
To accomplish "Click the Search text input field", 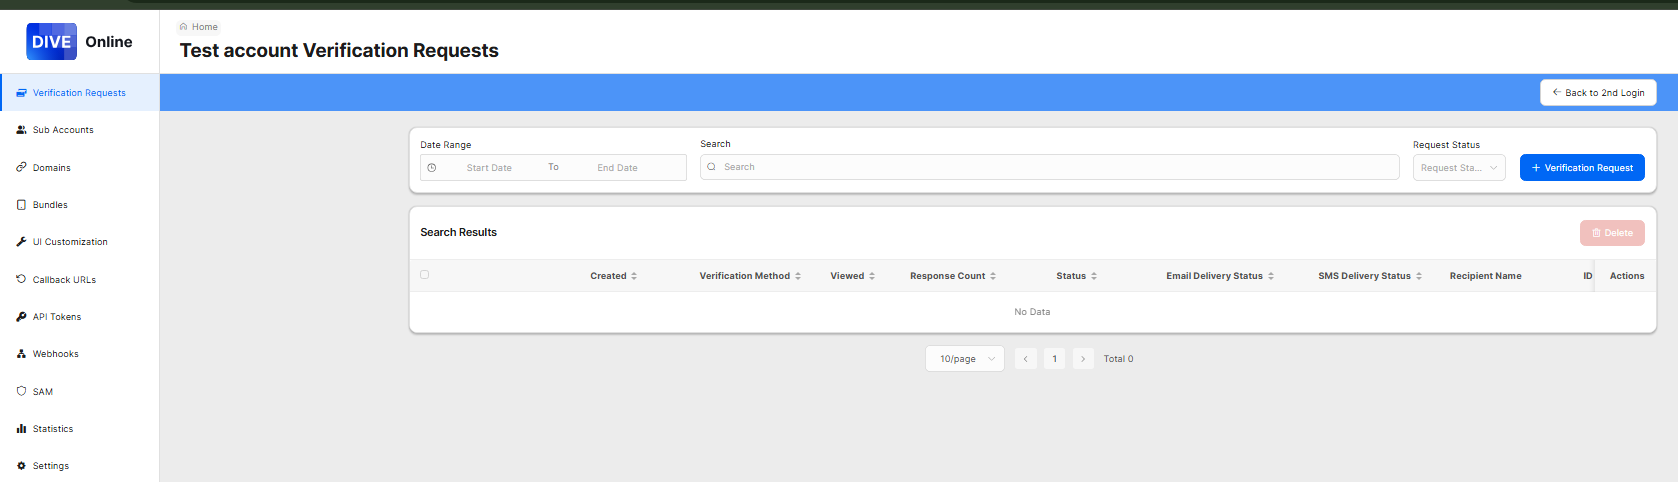I will [1050, 167].
